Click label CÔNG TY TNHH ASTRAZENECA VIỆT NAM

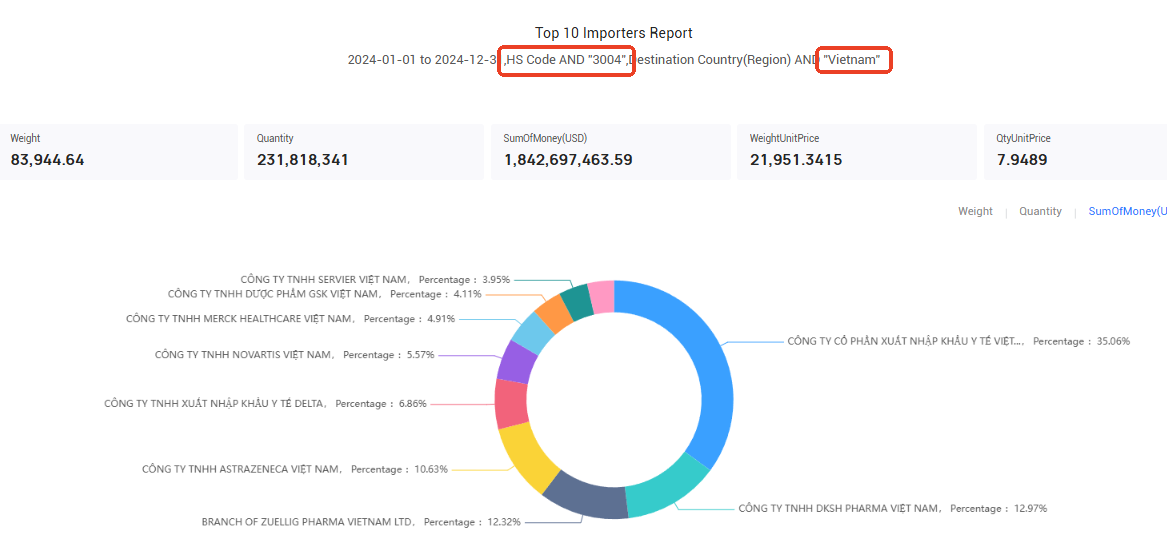(243, 470)
